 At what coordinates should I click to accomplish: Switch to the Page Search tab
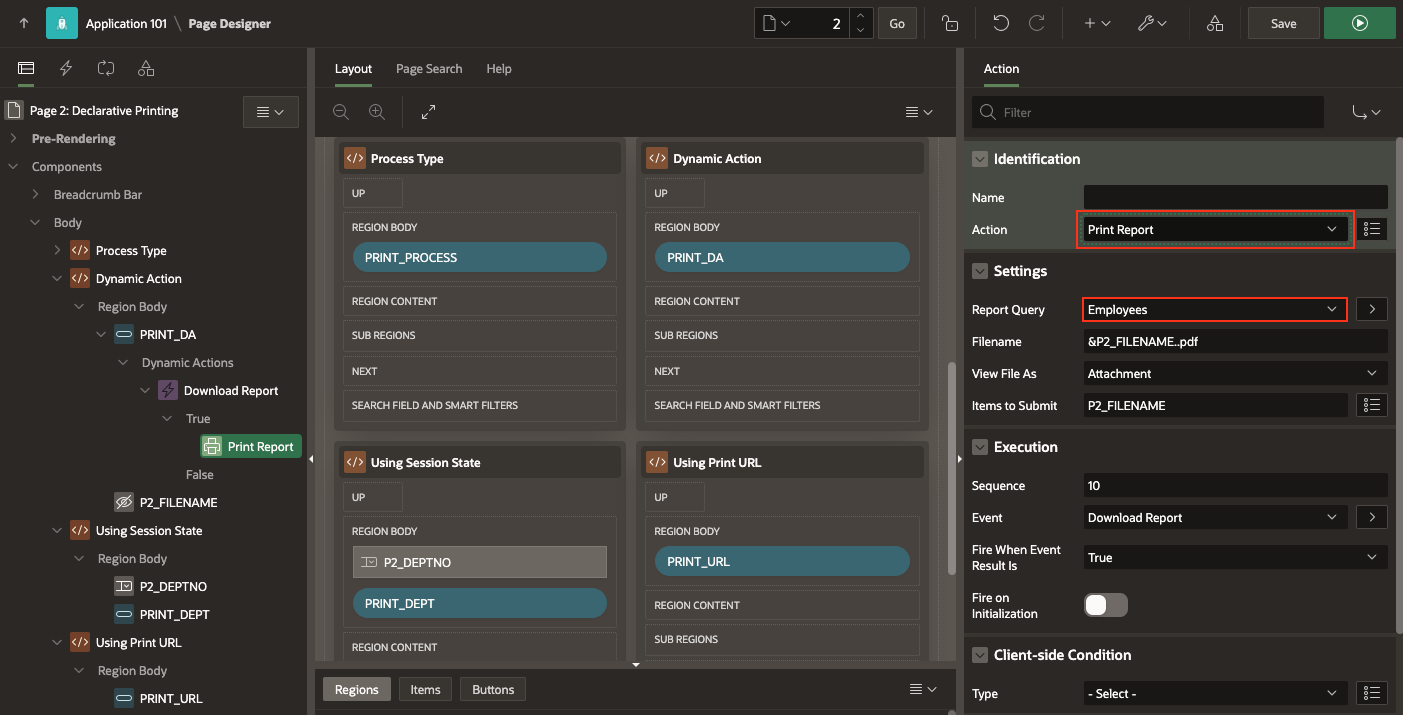point(429,68)
